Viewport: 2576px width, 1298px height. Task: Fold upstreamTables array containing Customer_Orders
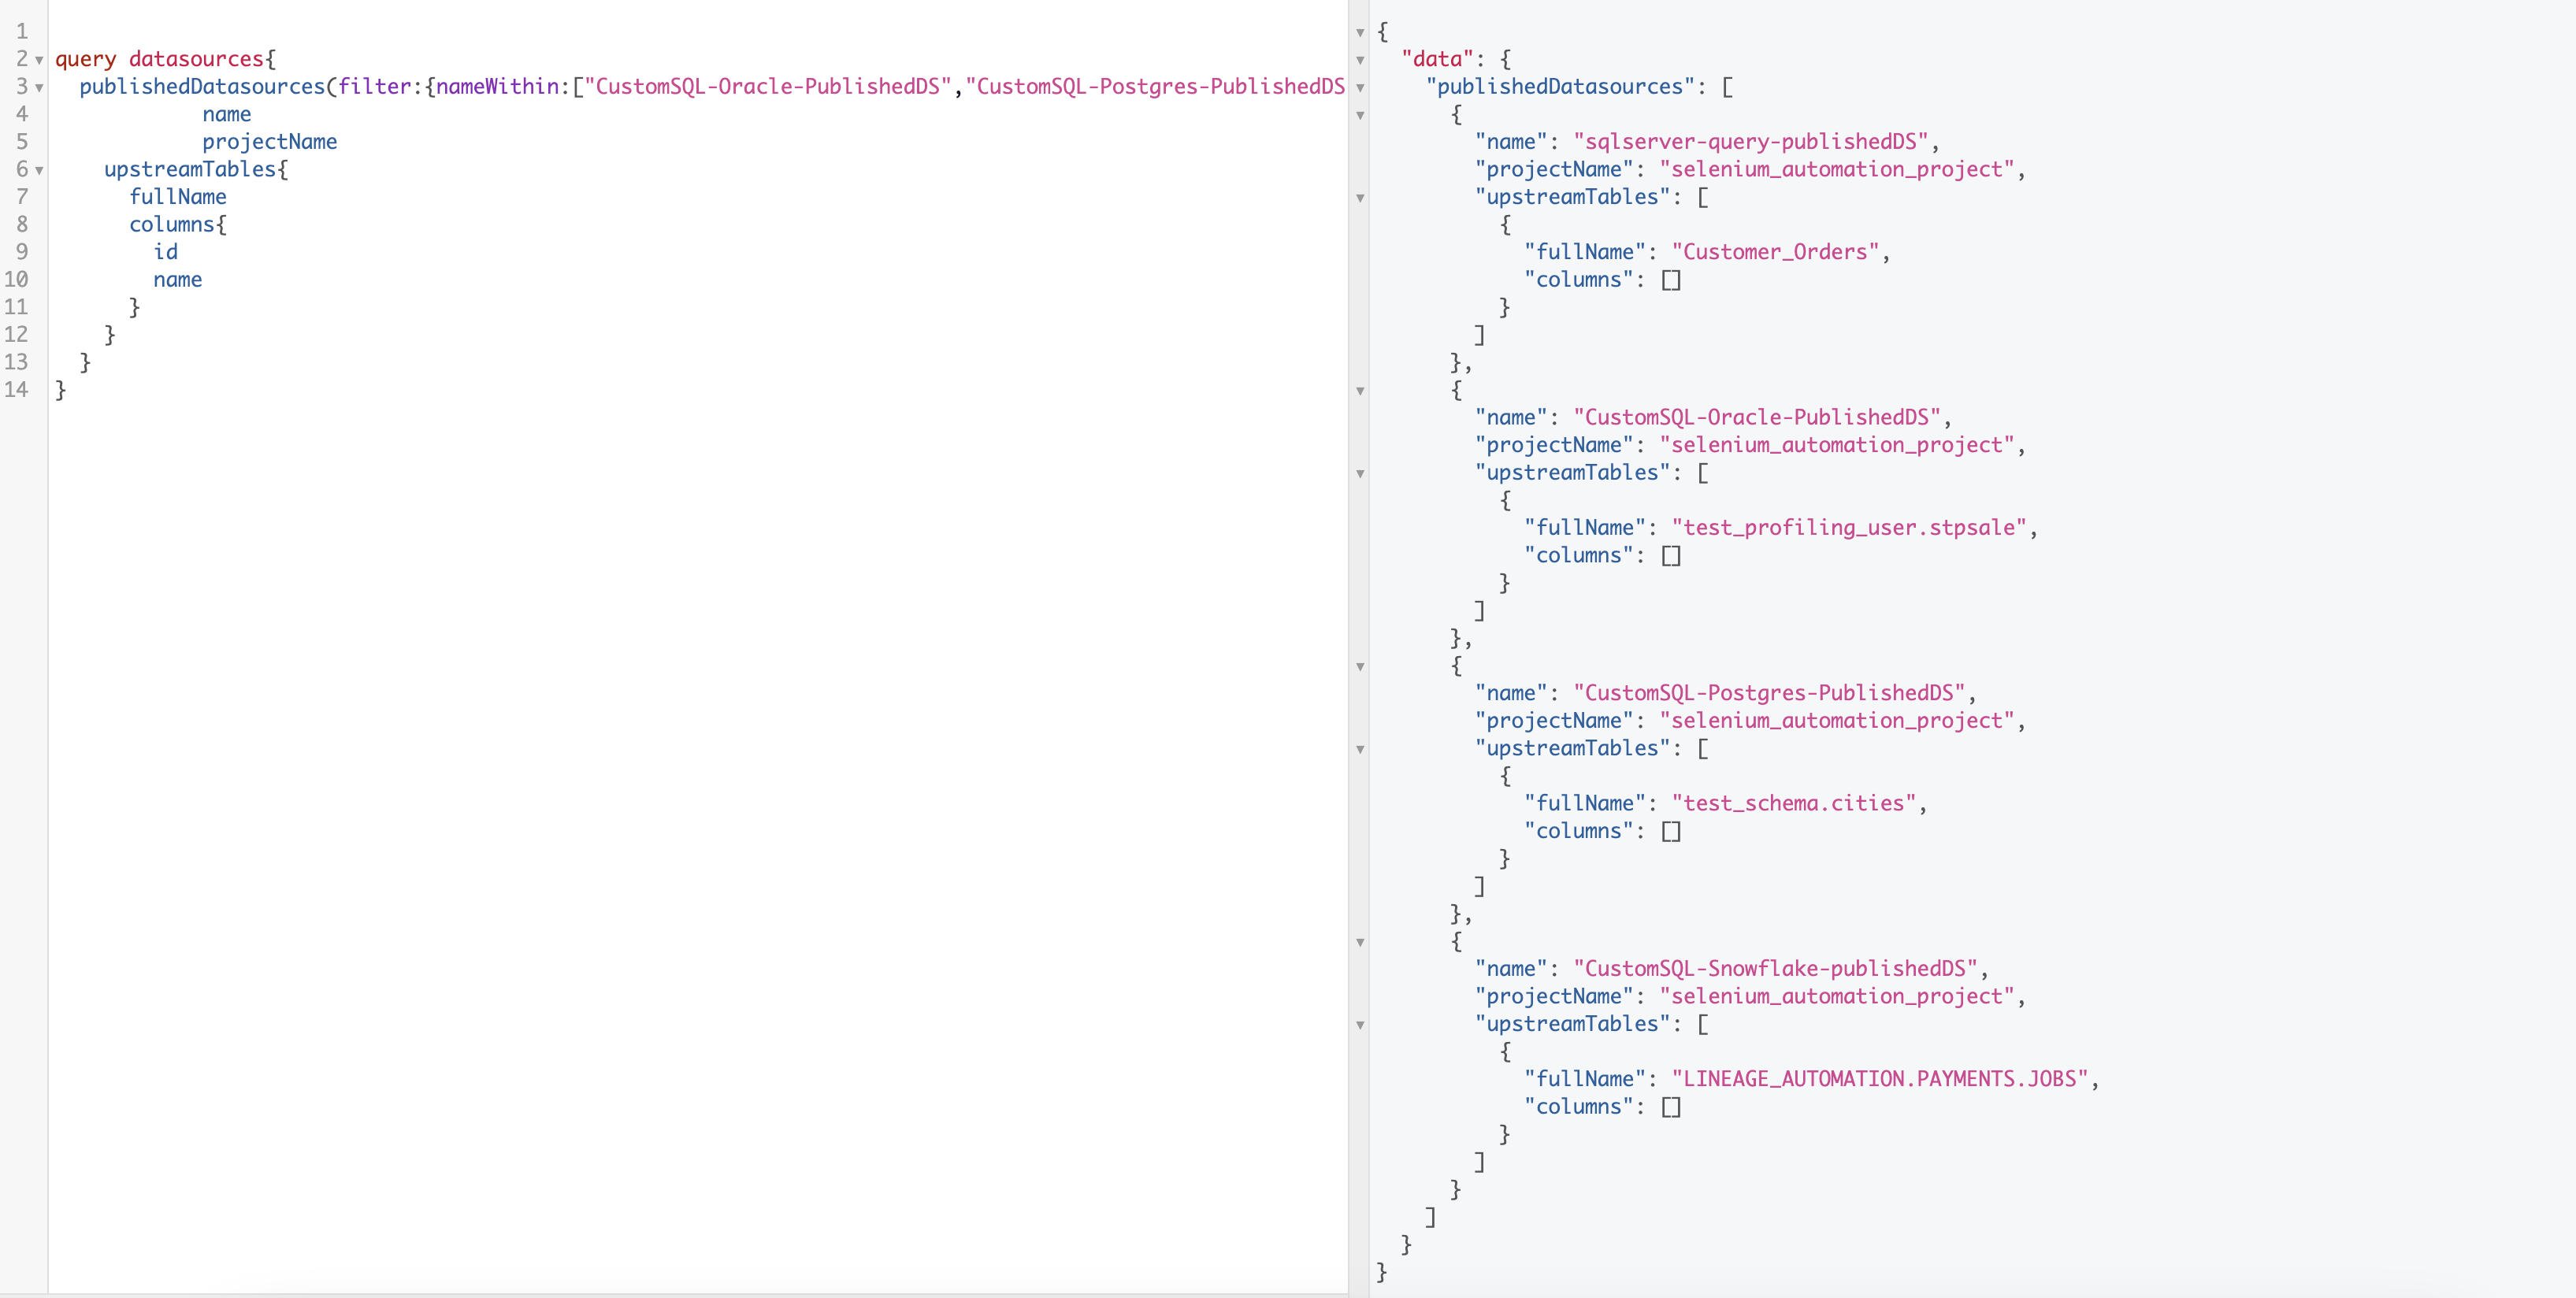coord(1360,198)
